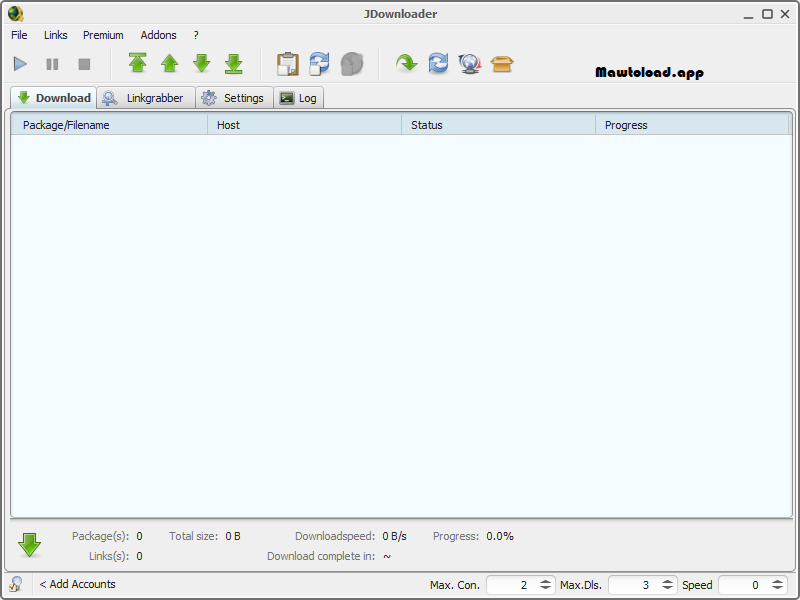Viewport: 800px width, 600px height.
Task: Increase Max.Dls. with the up arrow
Action: click(x=667, y=582)
